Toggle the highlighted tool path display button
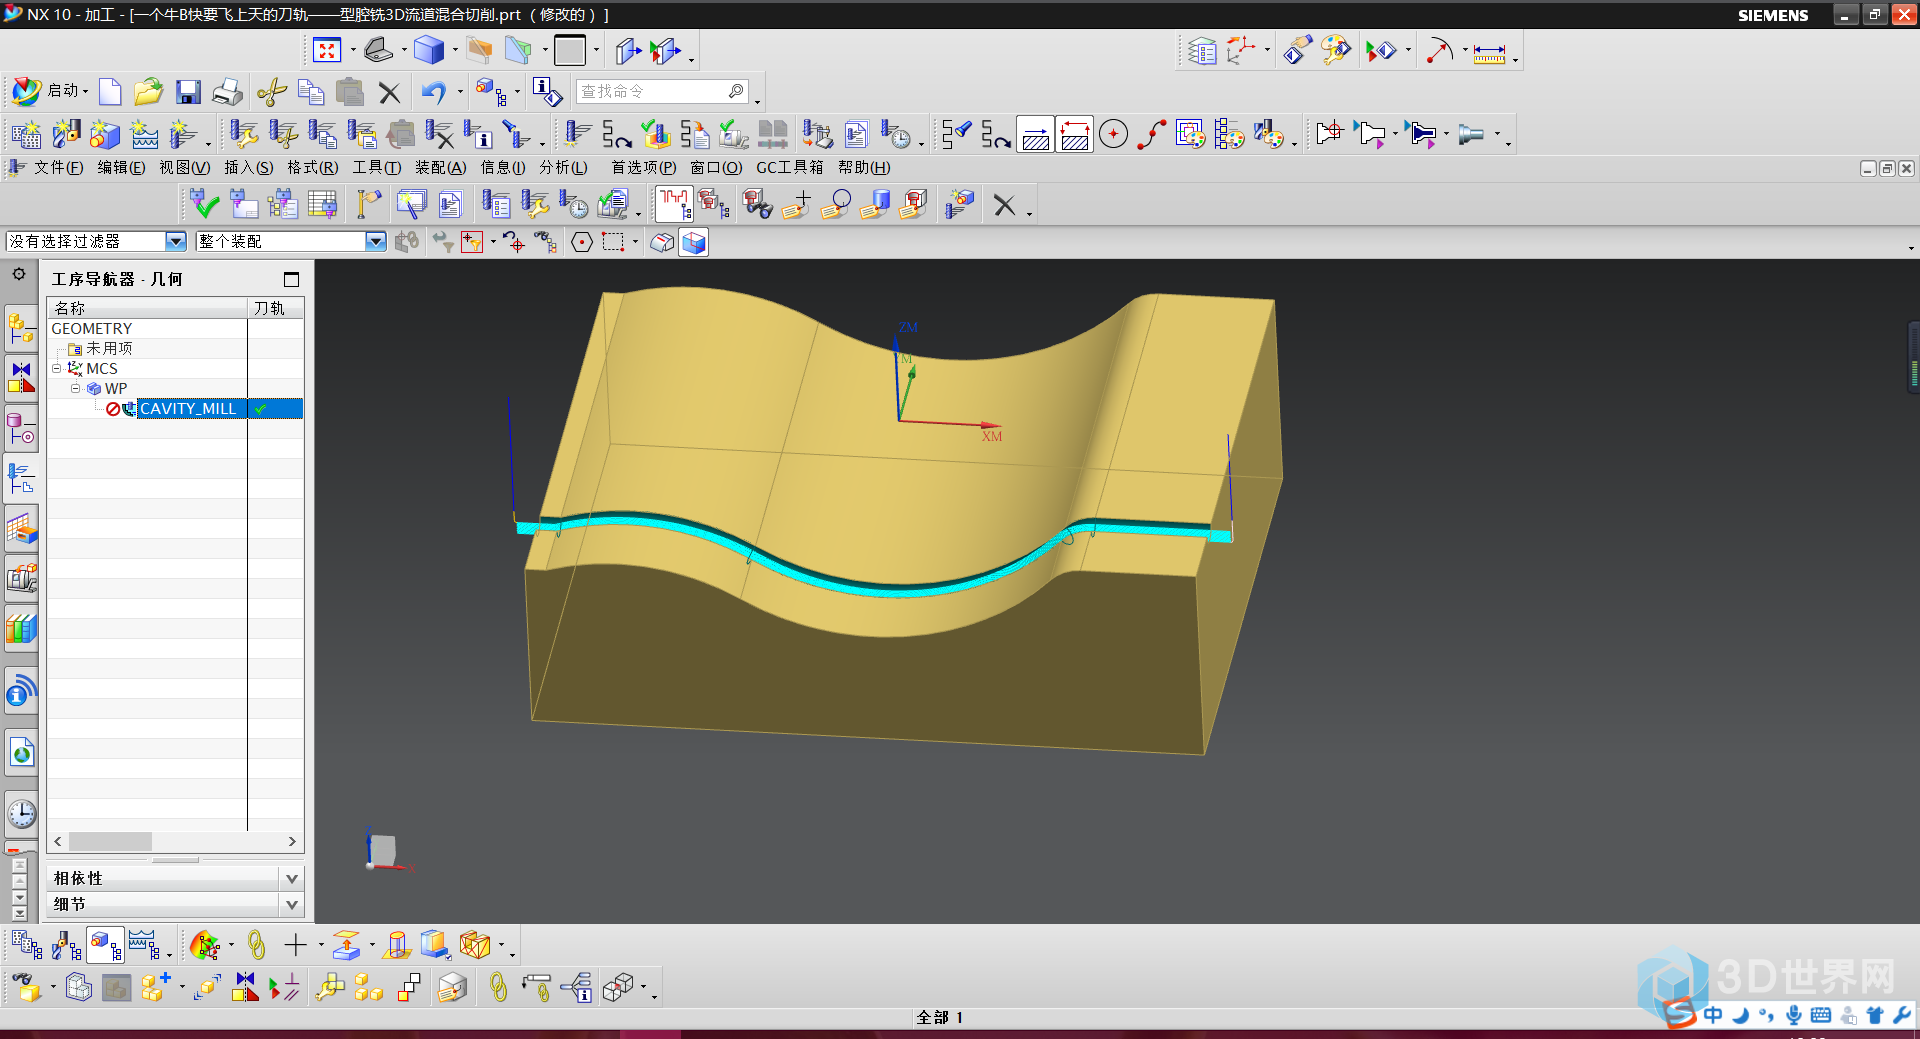The height and width of the screenshot is (1039, 1920). tap(674, 204)
